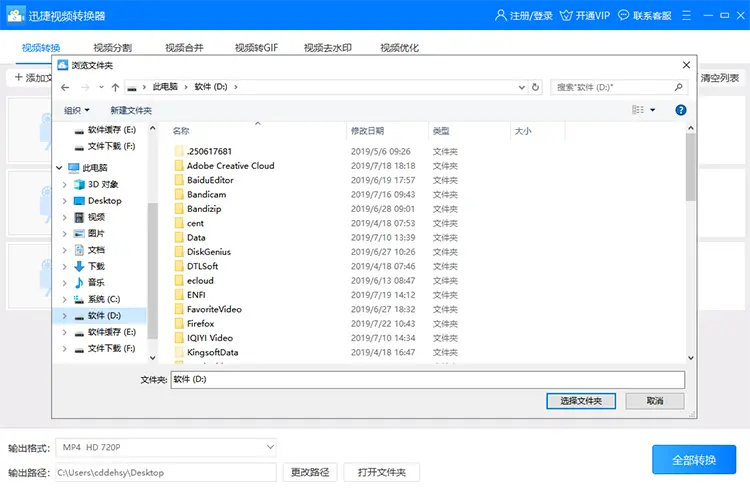Expand the 3D 对象 tree node
The height and width of the screenshot is (492, 750).
tap(65, 185)
